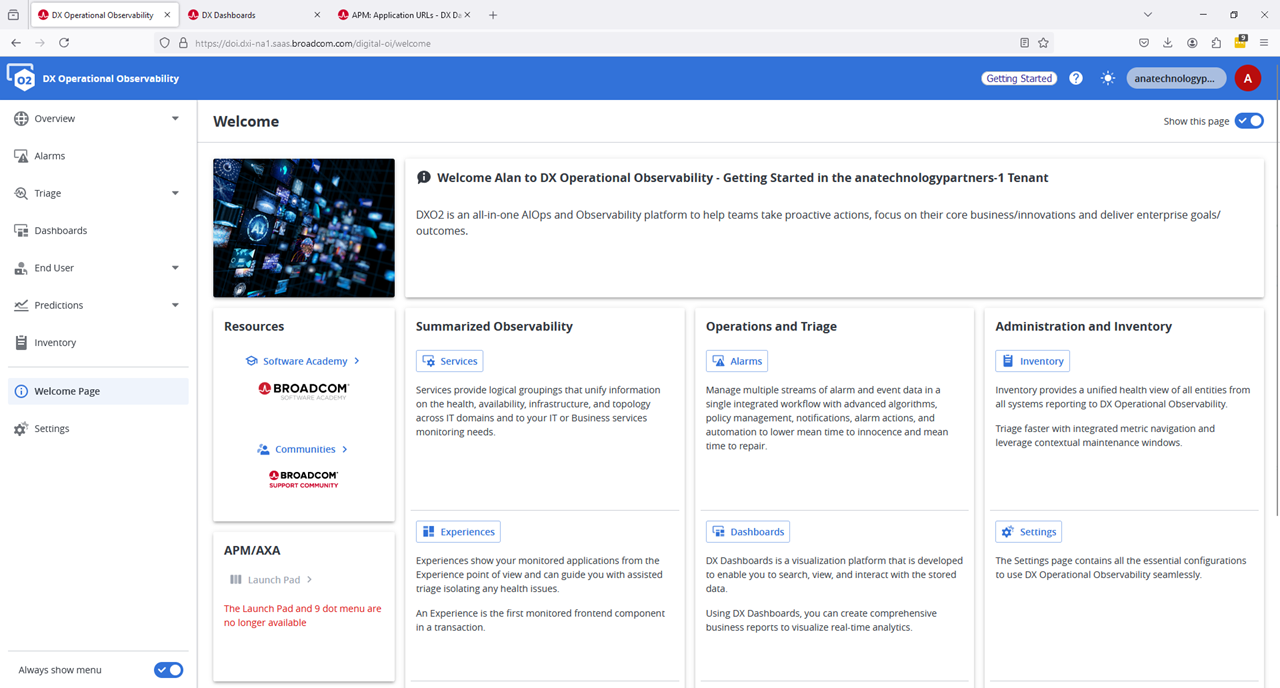Expand the Predictions sidebar section

175,306
